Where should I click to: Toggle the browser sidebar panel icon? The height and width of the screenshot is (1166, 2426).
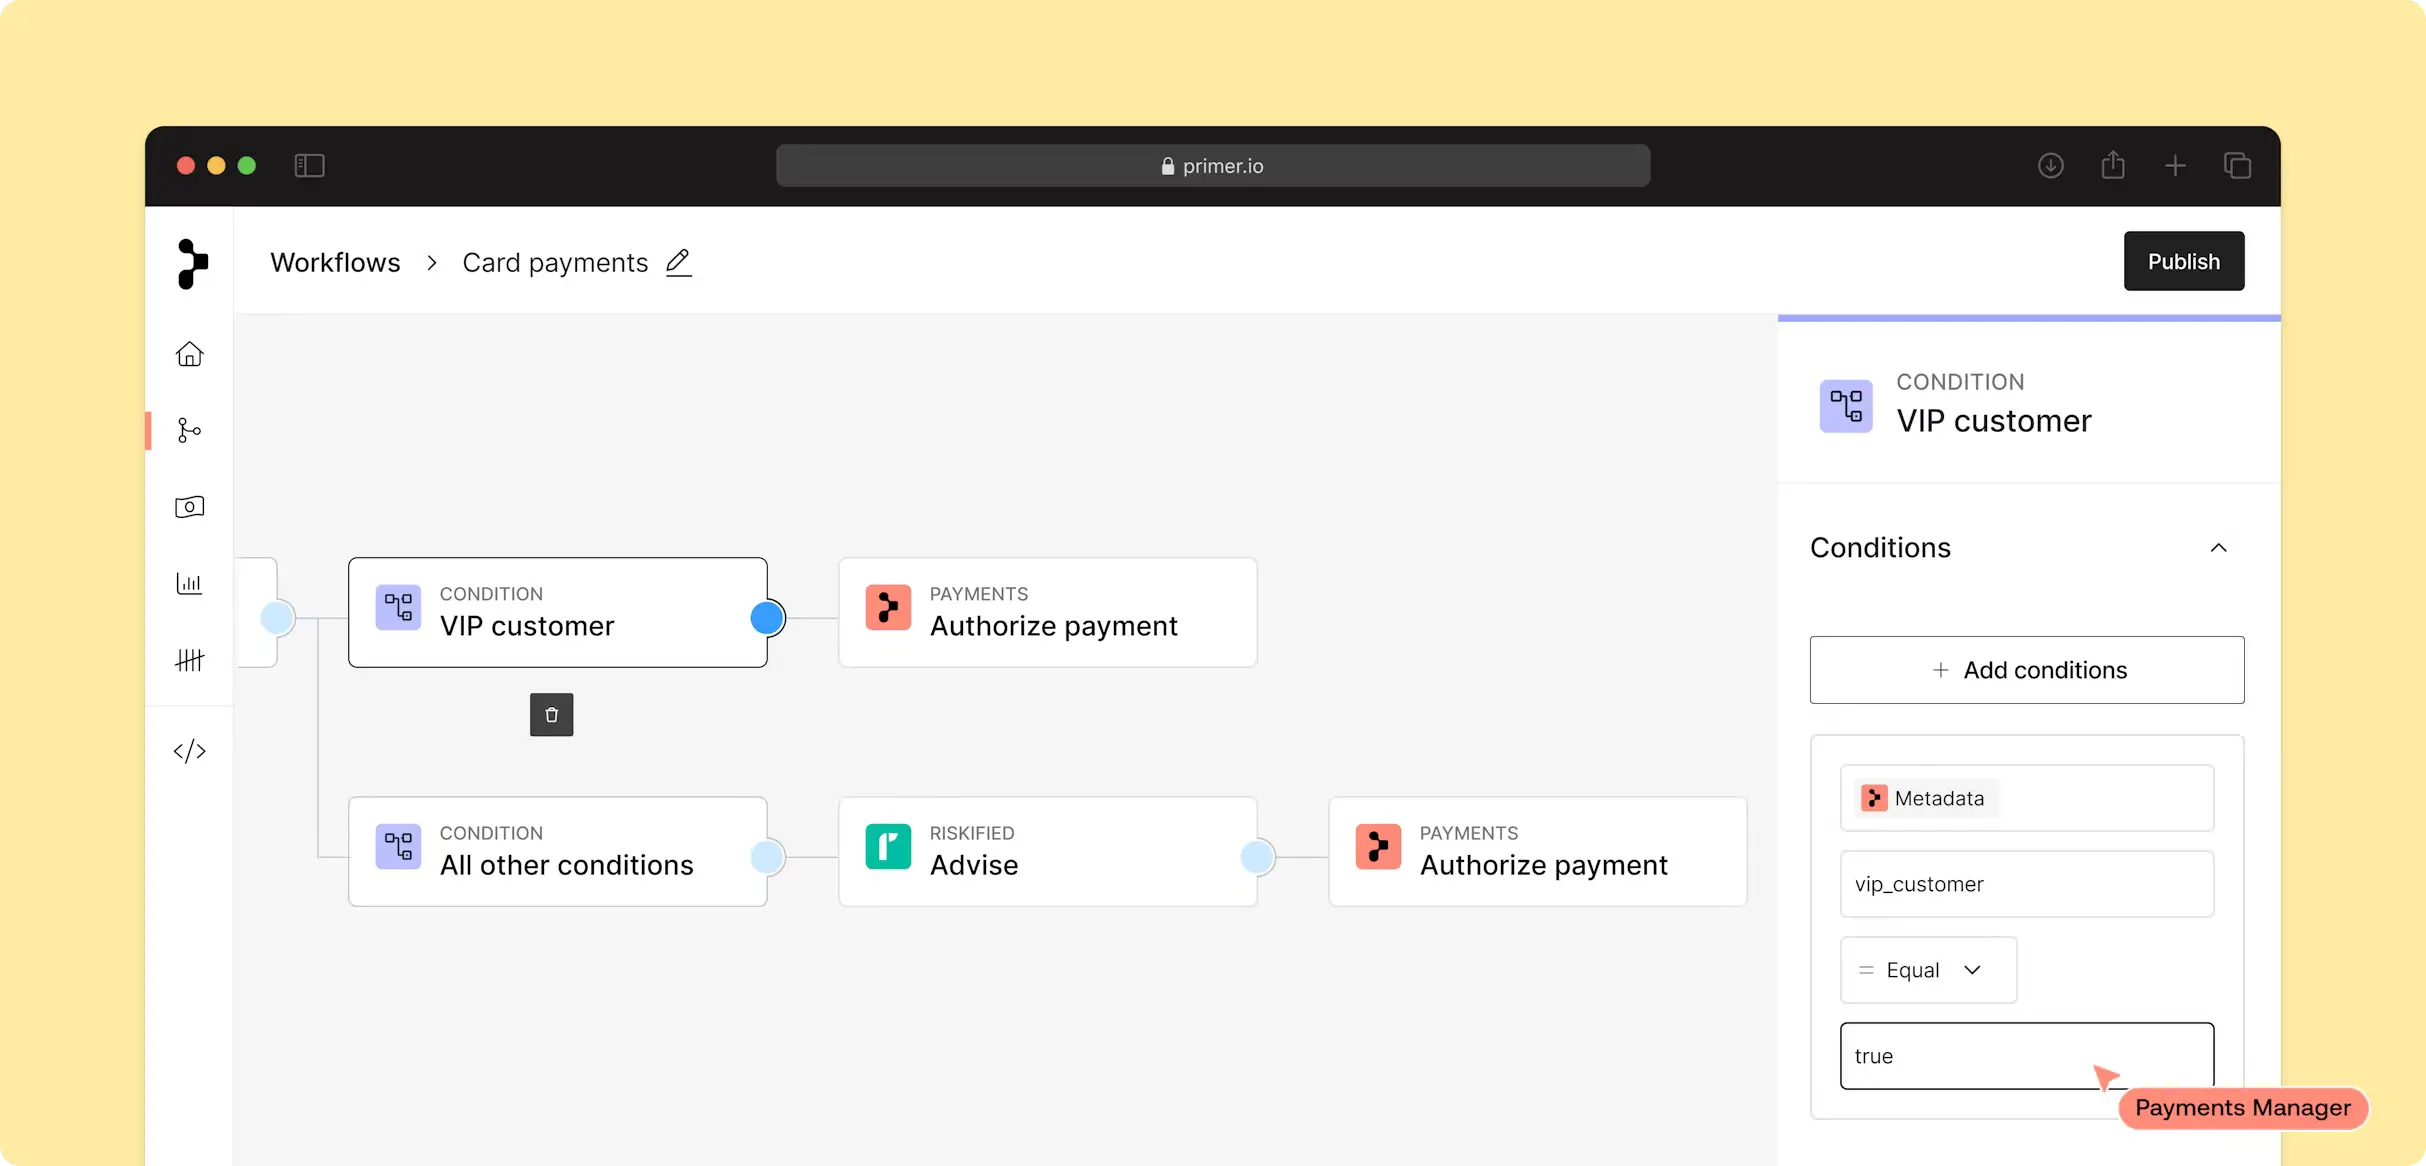[x=309, y=166]
